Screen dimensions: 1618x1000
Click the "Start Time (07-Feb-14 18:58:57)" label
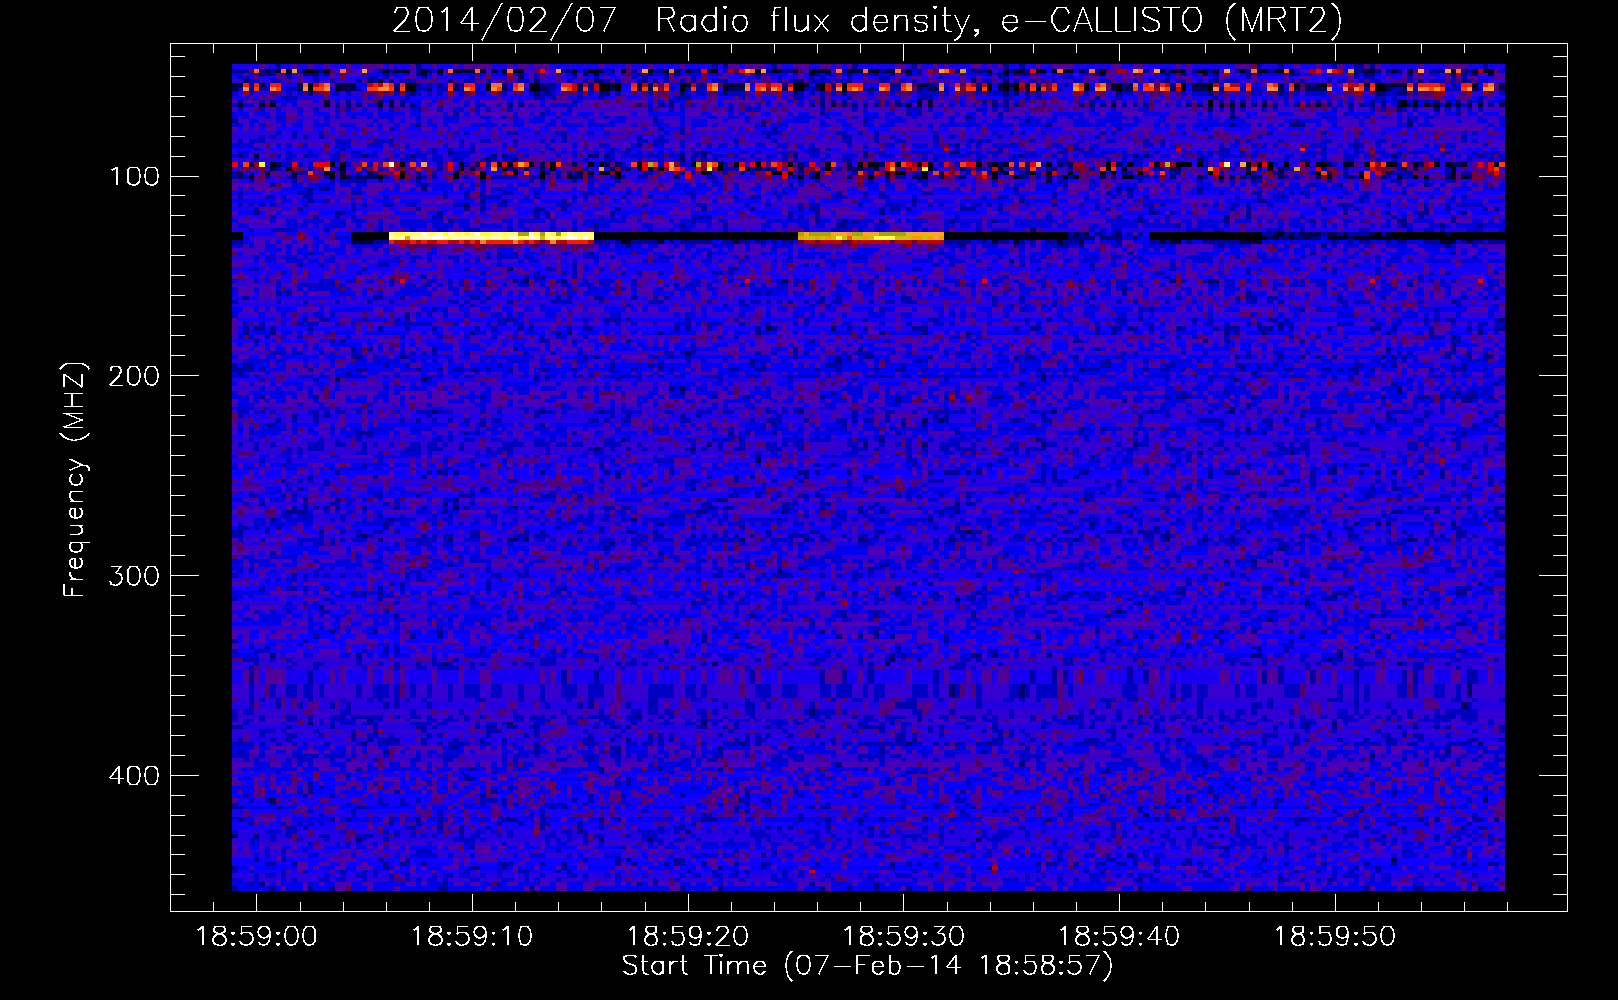[867, 966]
